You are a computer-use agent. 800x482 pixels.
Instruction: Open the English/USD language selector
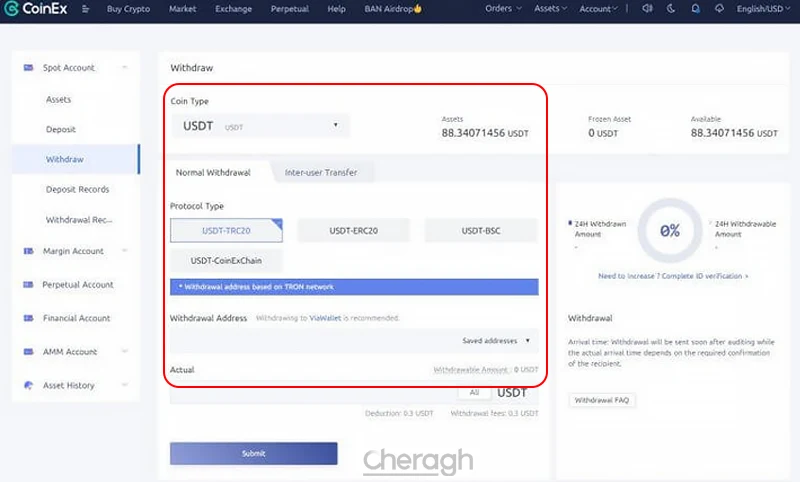(763, 9)
